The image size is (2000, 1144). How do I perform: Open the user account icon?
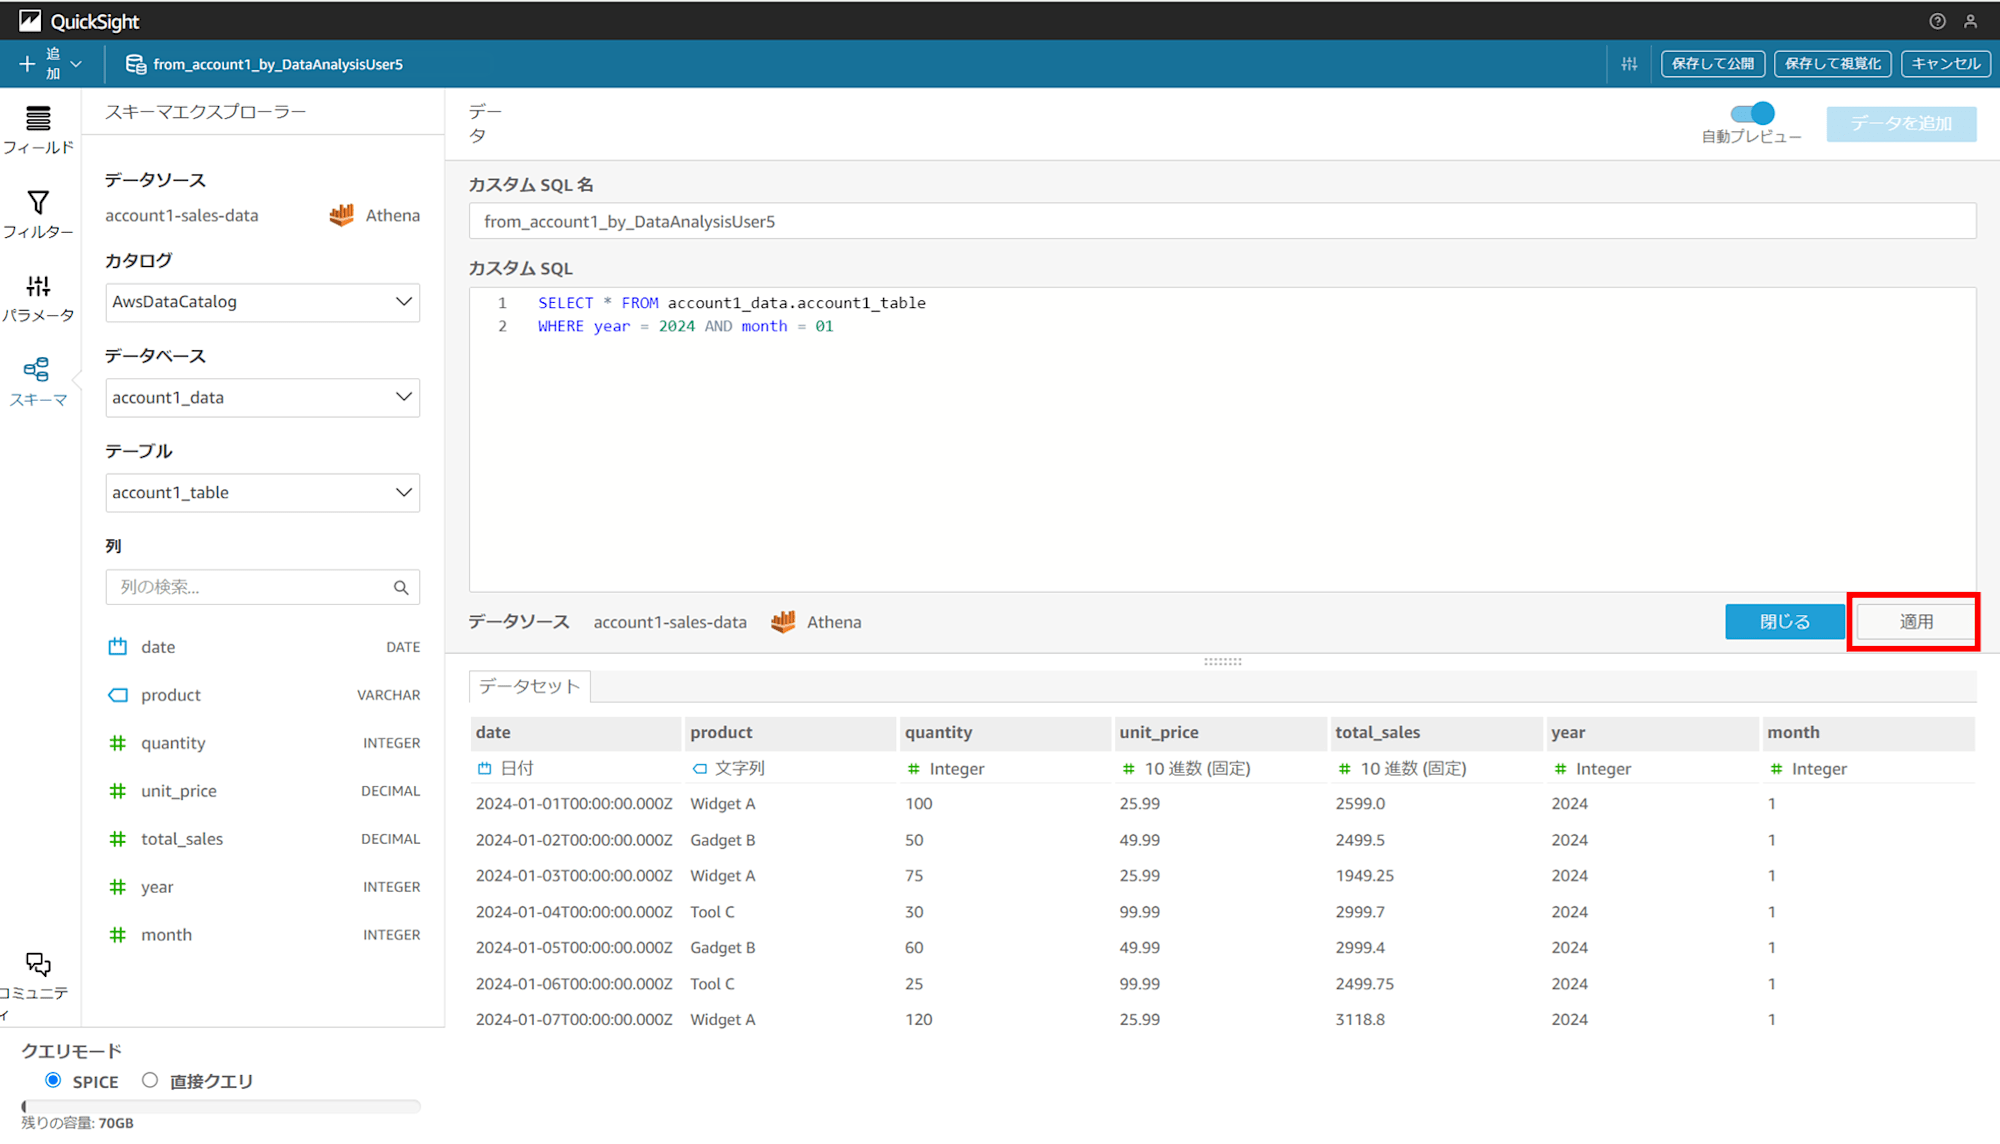(1970, 21)
